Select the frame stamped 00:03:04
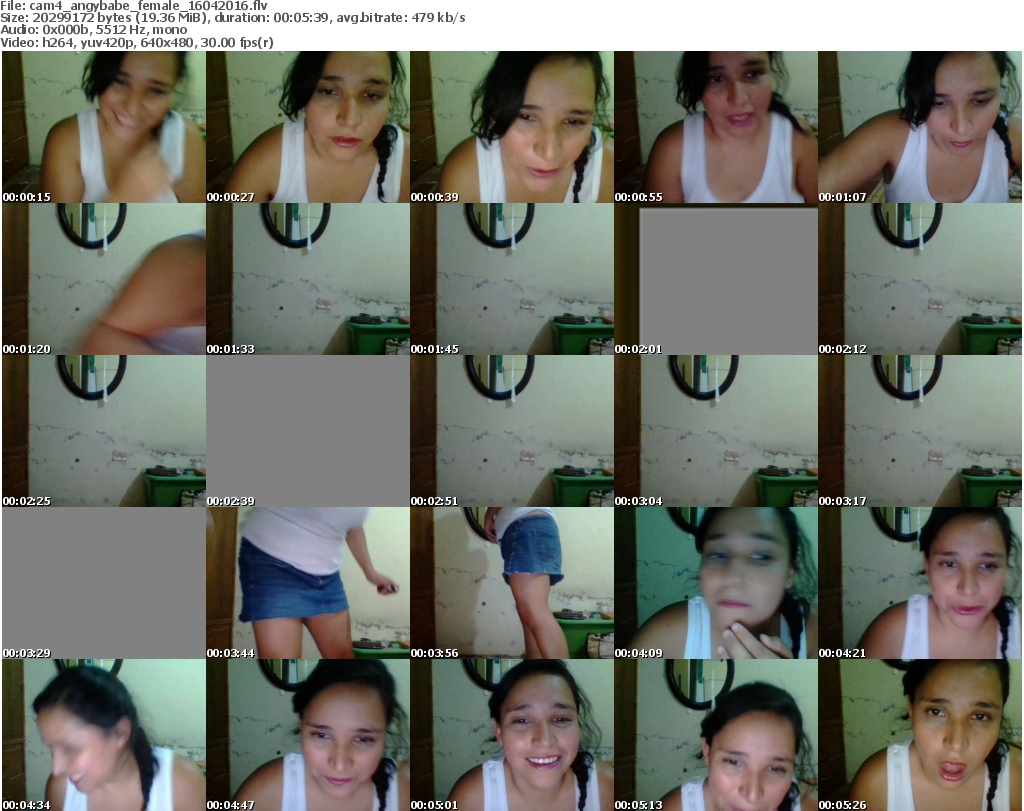The height and width of the screenshot is (811, 1024). 716,431
